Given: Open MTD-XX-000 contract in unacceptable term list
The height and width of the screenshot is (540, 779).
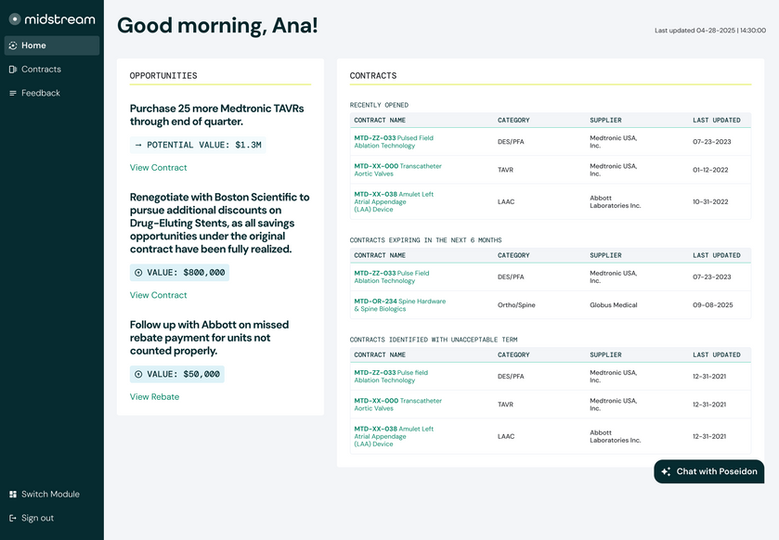Looking at the screenshot, I should click(x=397, y=404).
